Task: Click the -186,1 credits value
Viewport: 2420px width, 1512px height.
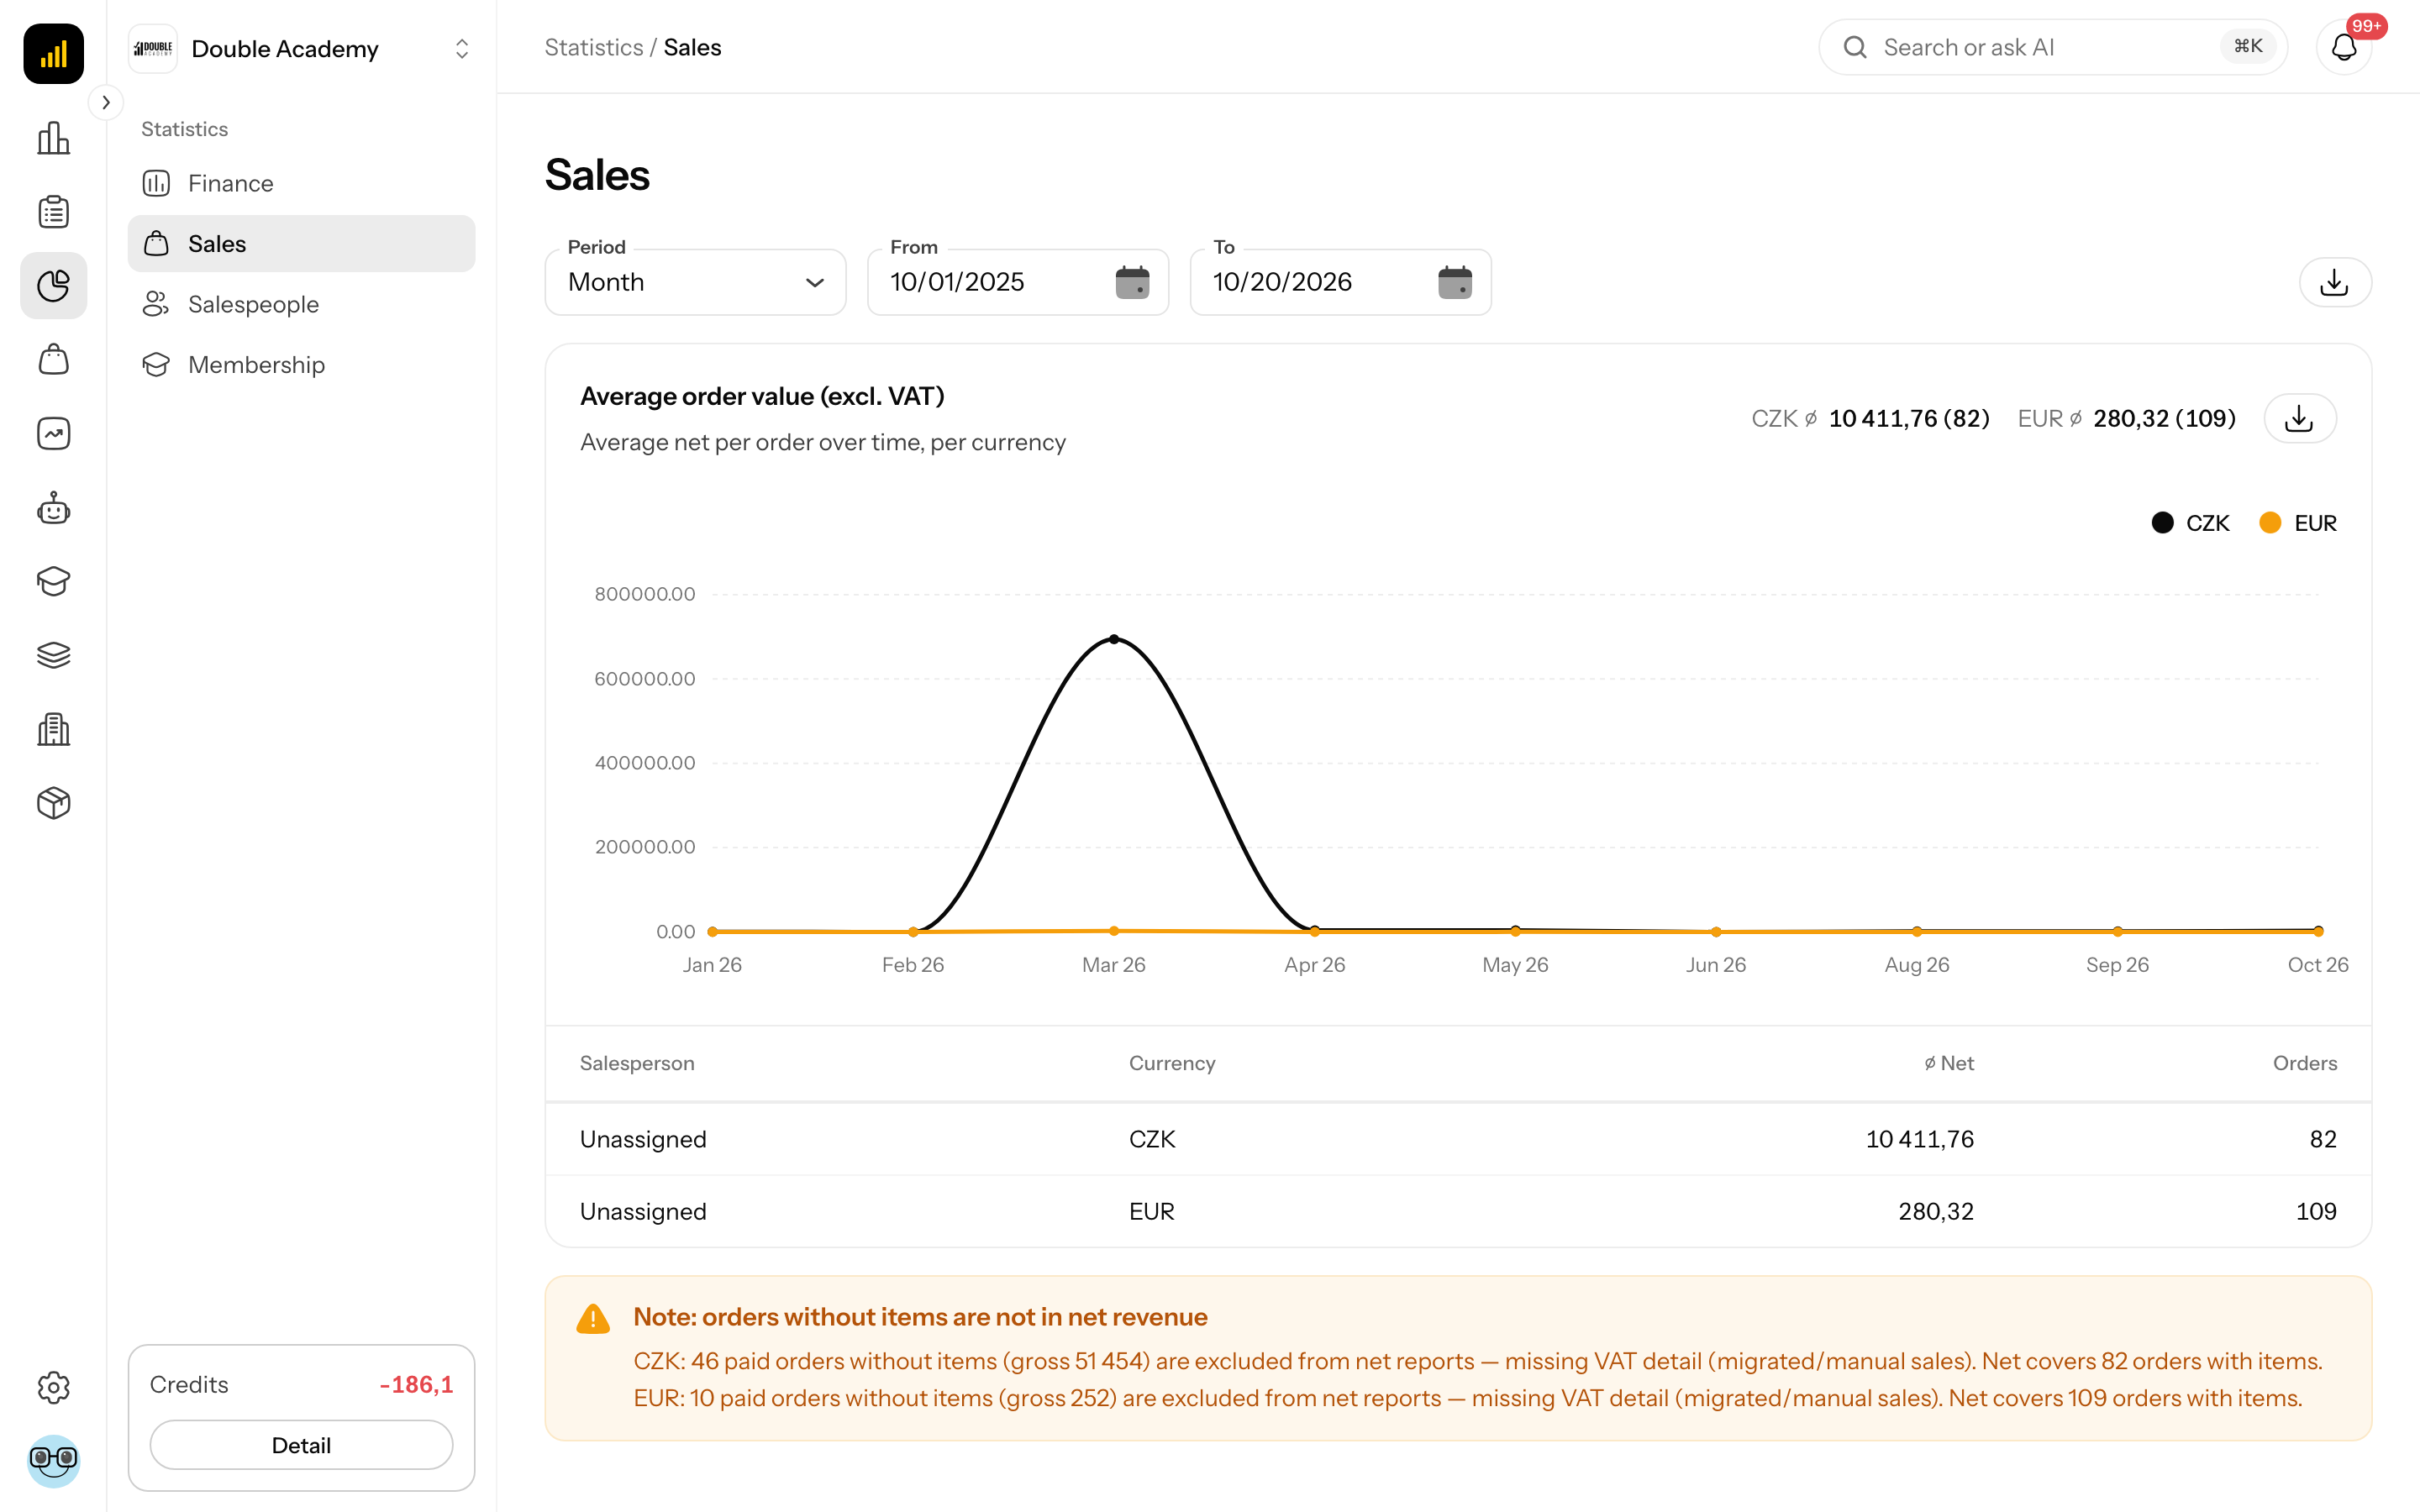Action: [416, 1385]
